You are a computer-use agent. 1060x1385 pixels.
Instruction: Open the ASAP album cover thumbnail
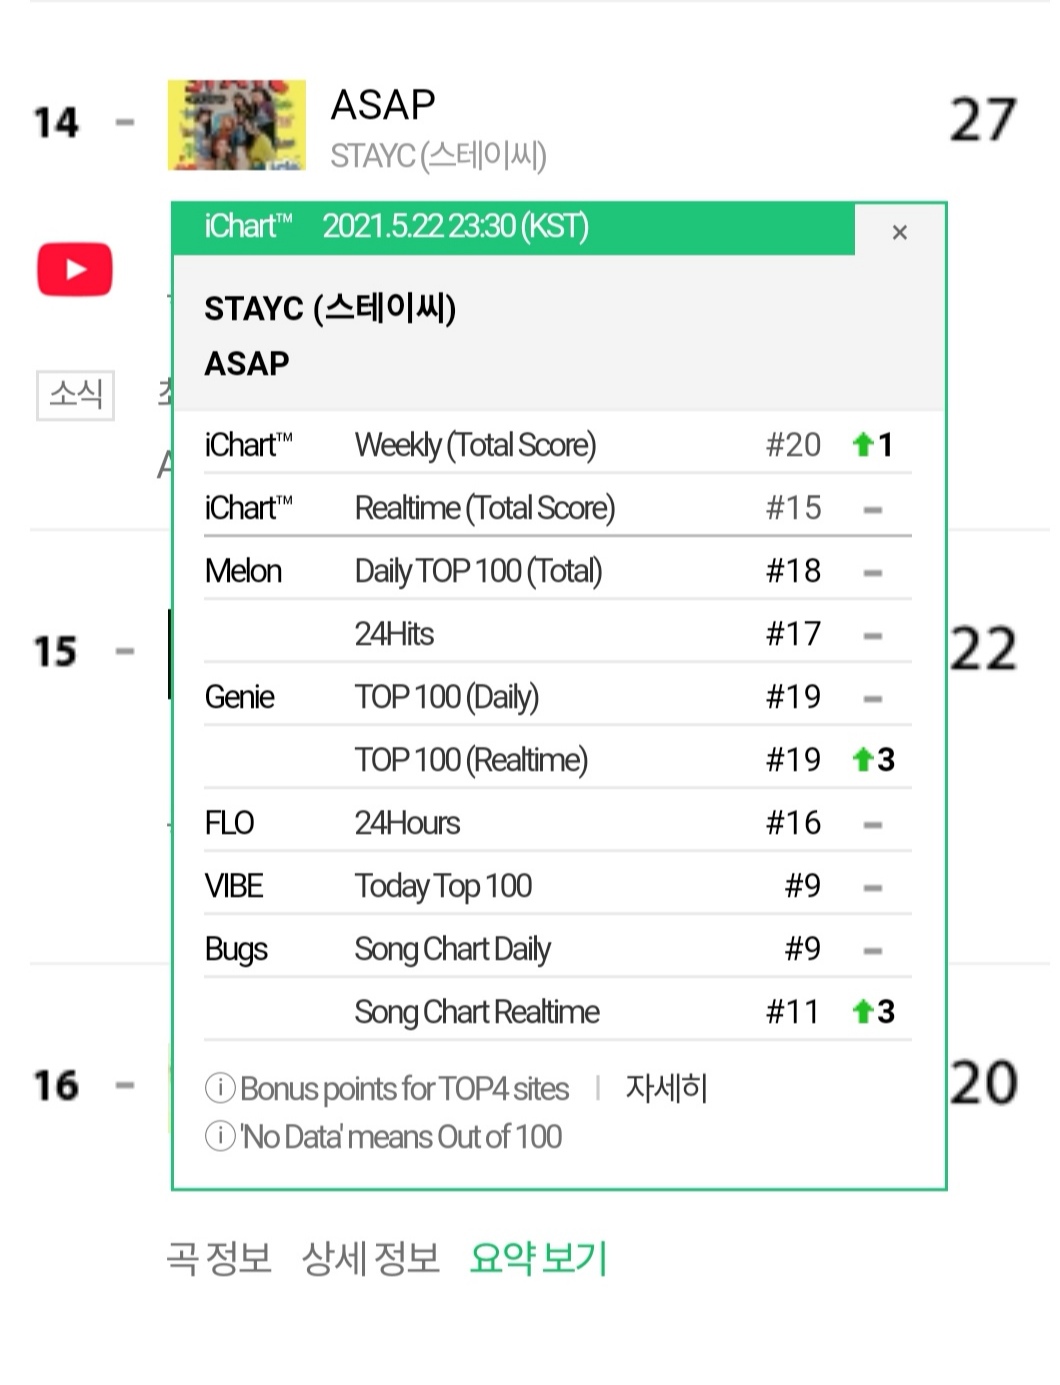tap(237, 125)
